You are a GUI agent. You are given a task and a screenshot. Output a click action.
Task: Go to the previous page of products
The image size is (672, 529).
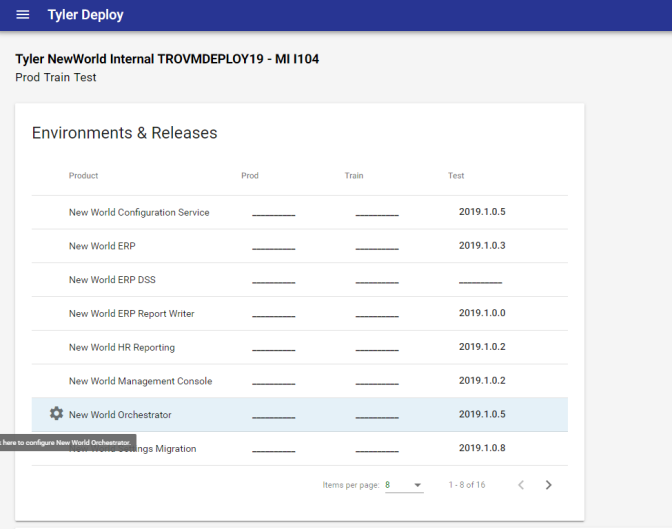click(521, 485)
